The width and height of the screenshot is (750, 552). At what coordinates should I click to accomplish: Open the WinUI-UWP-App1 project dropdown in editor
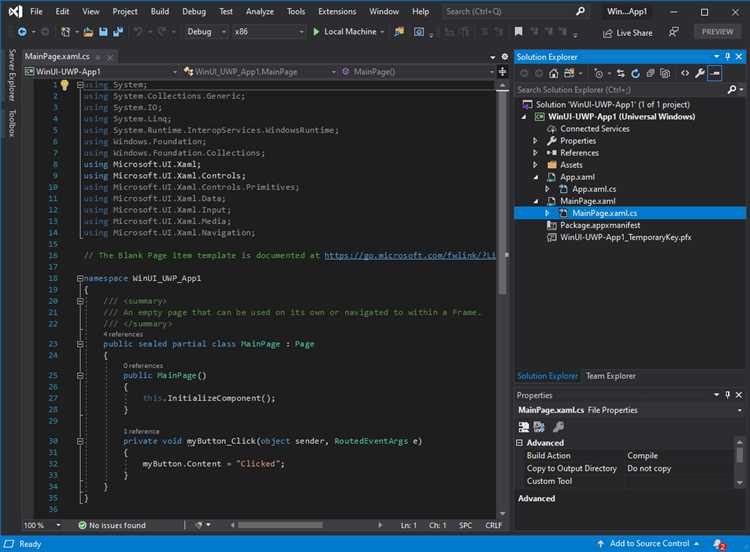pyautogui.click(x=101, y=72)
